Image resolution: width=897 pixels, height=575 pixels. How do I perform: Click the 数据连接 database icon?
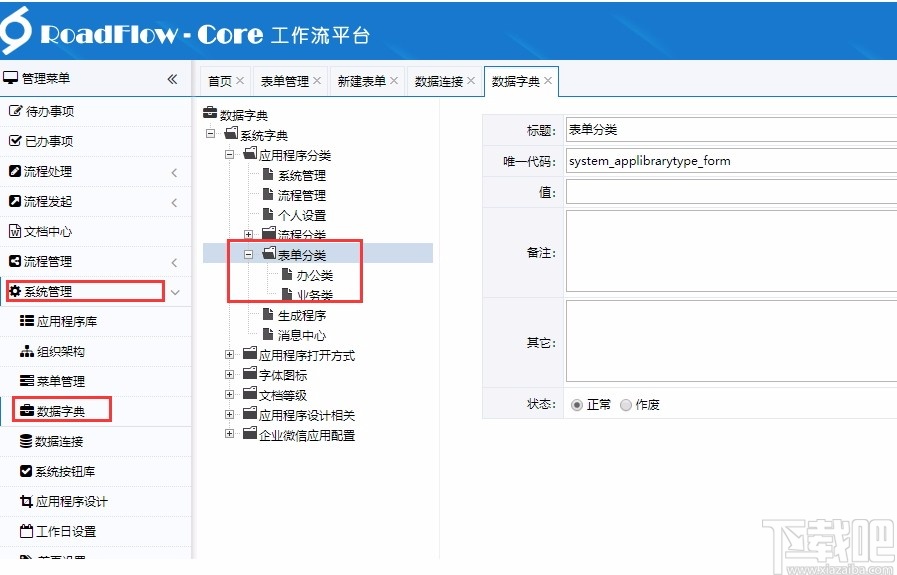(26, 441)
